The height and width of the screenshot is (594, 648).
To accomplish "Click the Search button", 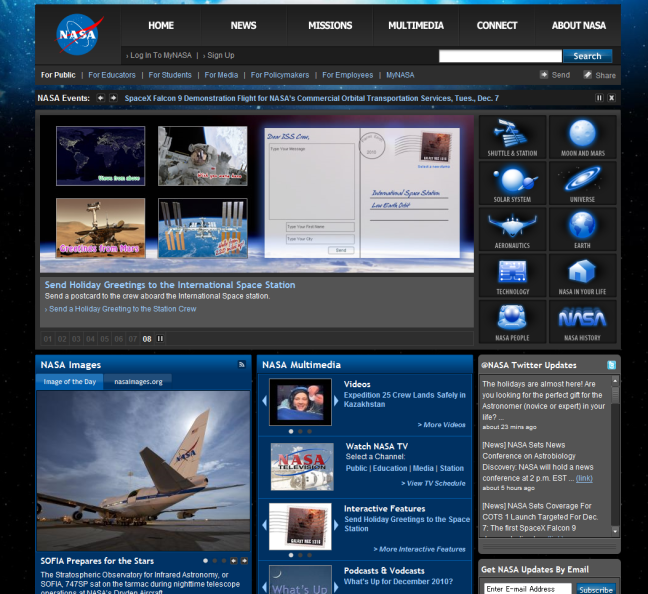I will [x=587, y=56].
